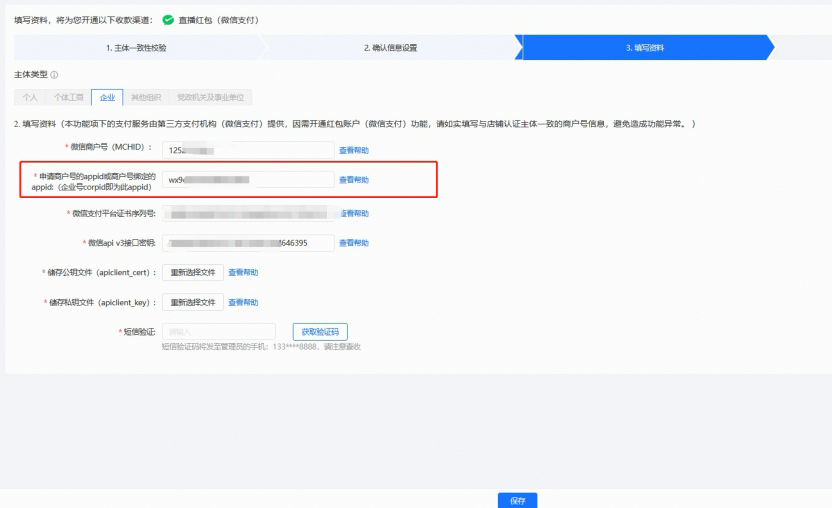Click the 主体类型 label
The width and height of the screenshot is (832, 508).
(x=31, y=75)
